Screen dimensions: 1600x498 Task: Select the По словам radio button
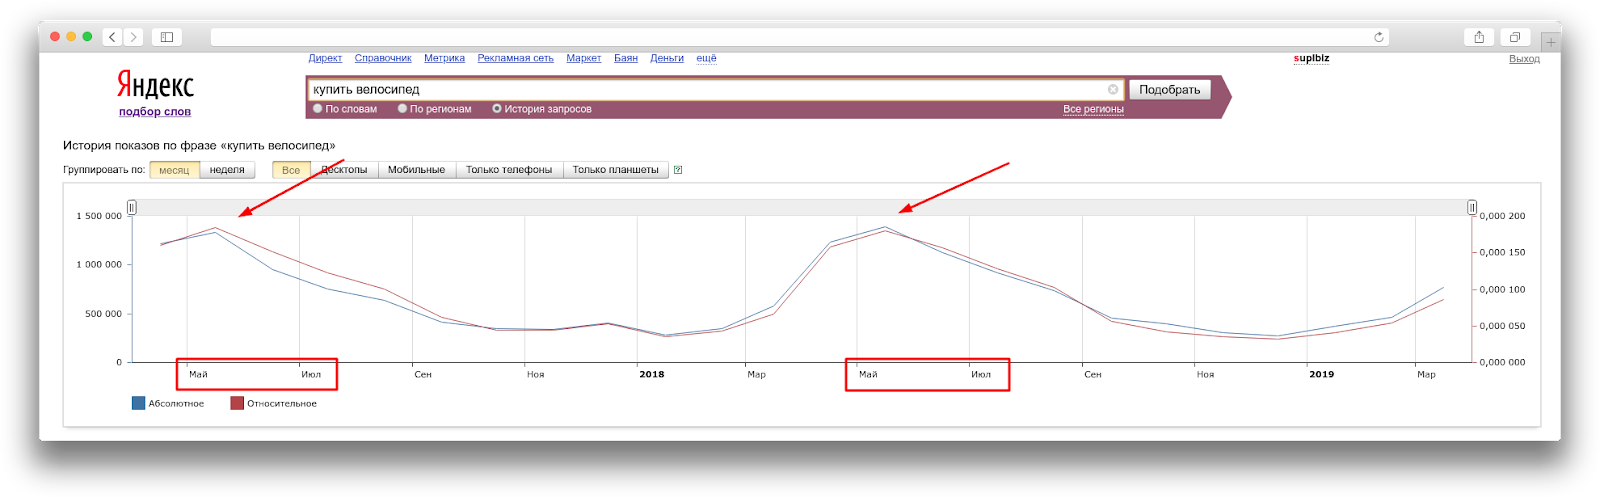(x=318, y=109)
